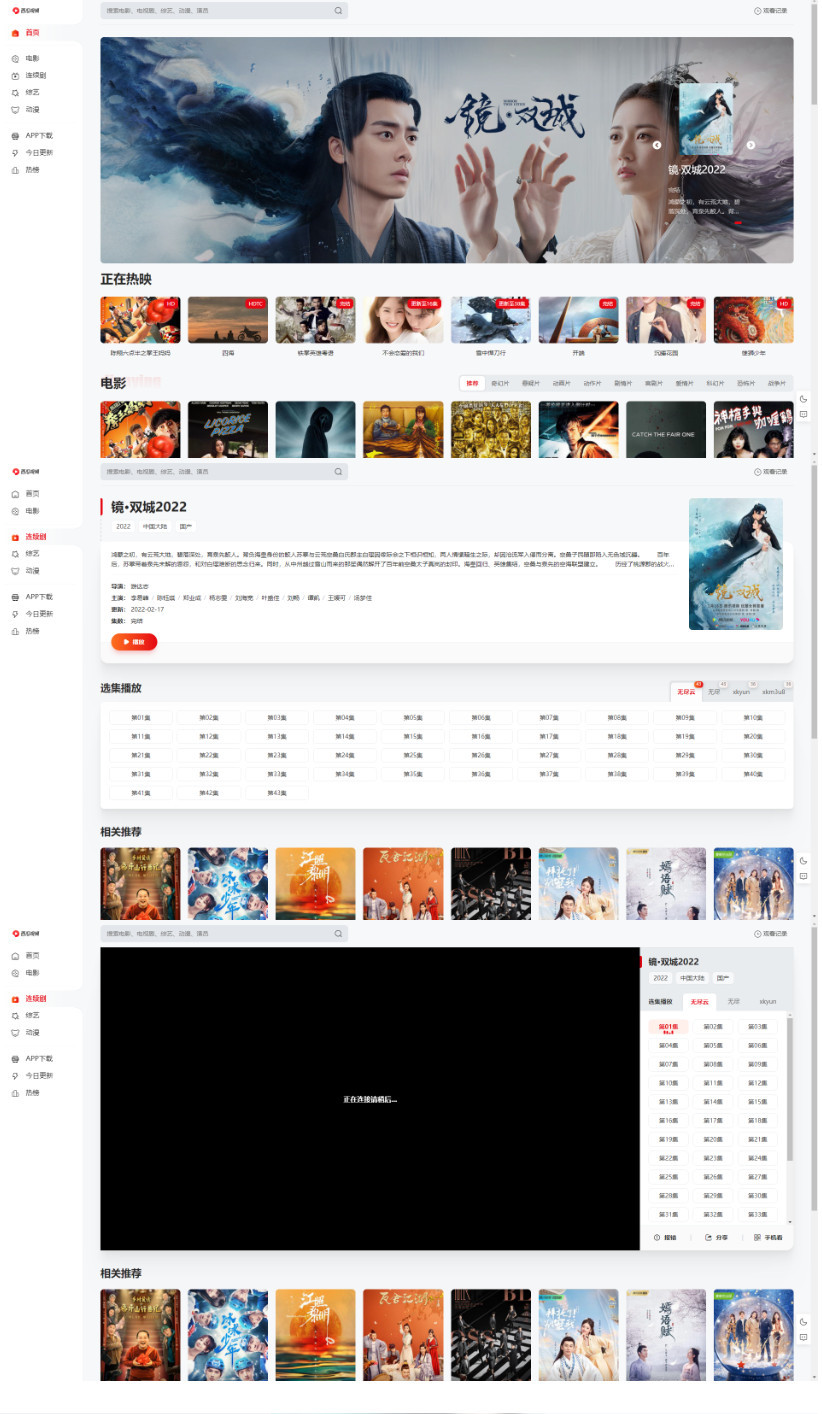Open the 开端 poster in 正在热映
822x1414 pixels.
tap(578, 320)
